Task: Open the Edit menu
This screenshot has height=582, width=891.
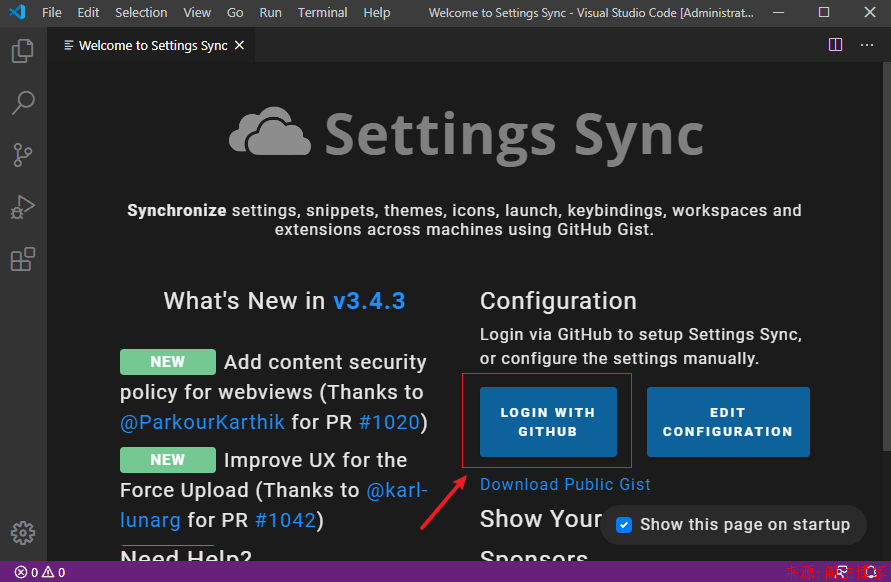Action: [88, 13]
